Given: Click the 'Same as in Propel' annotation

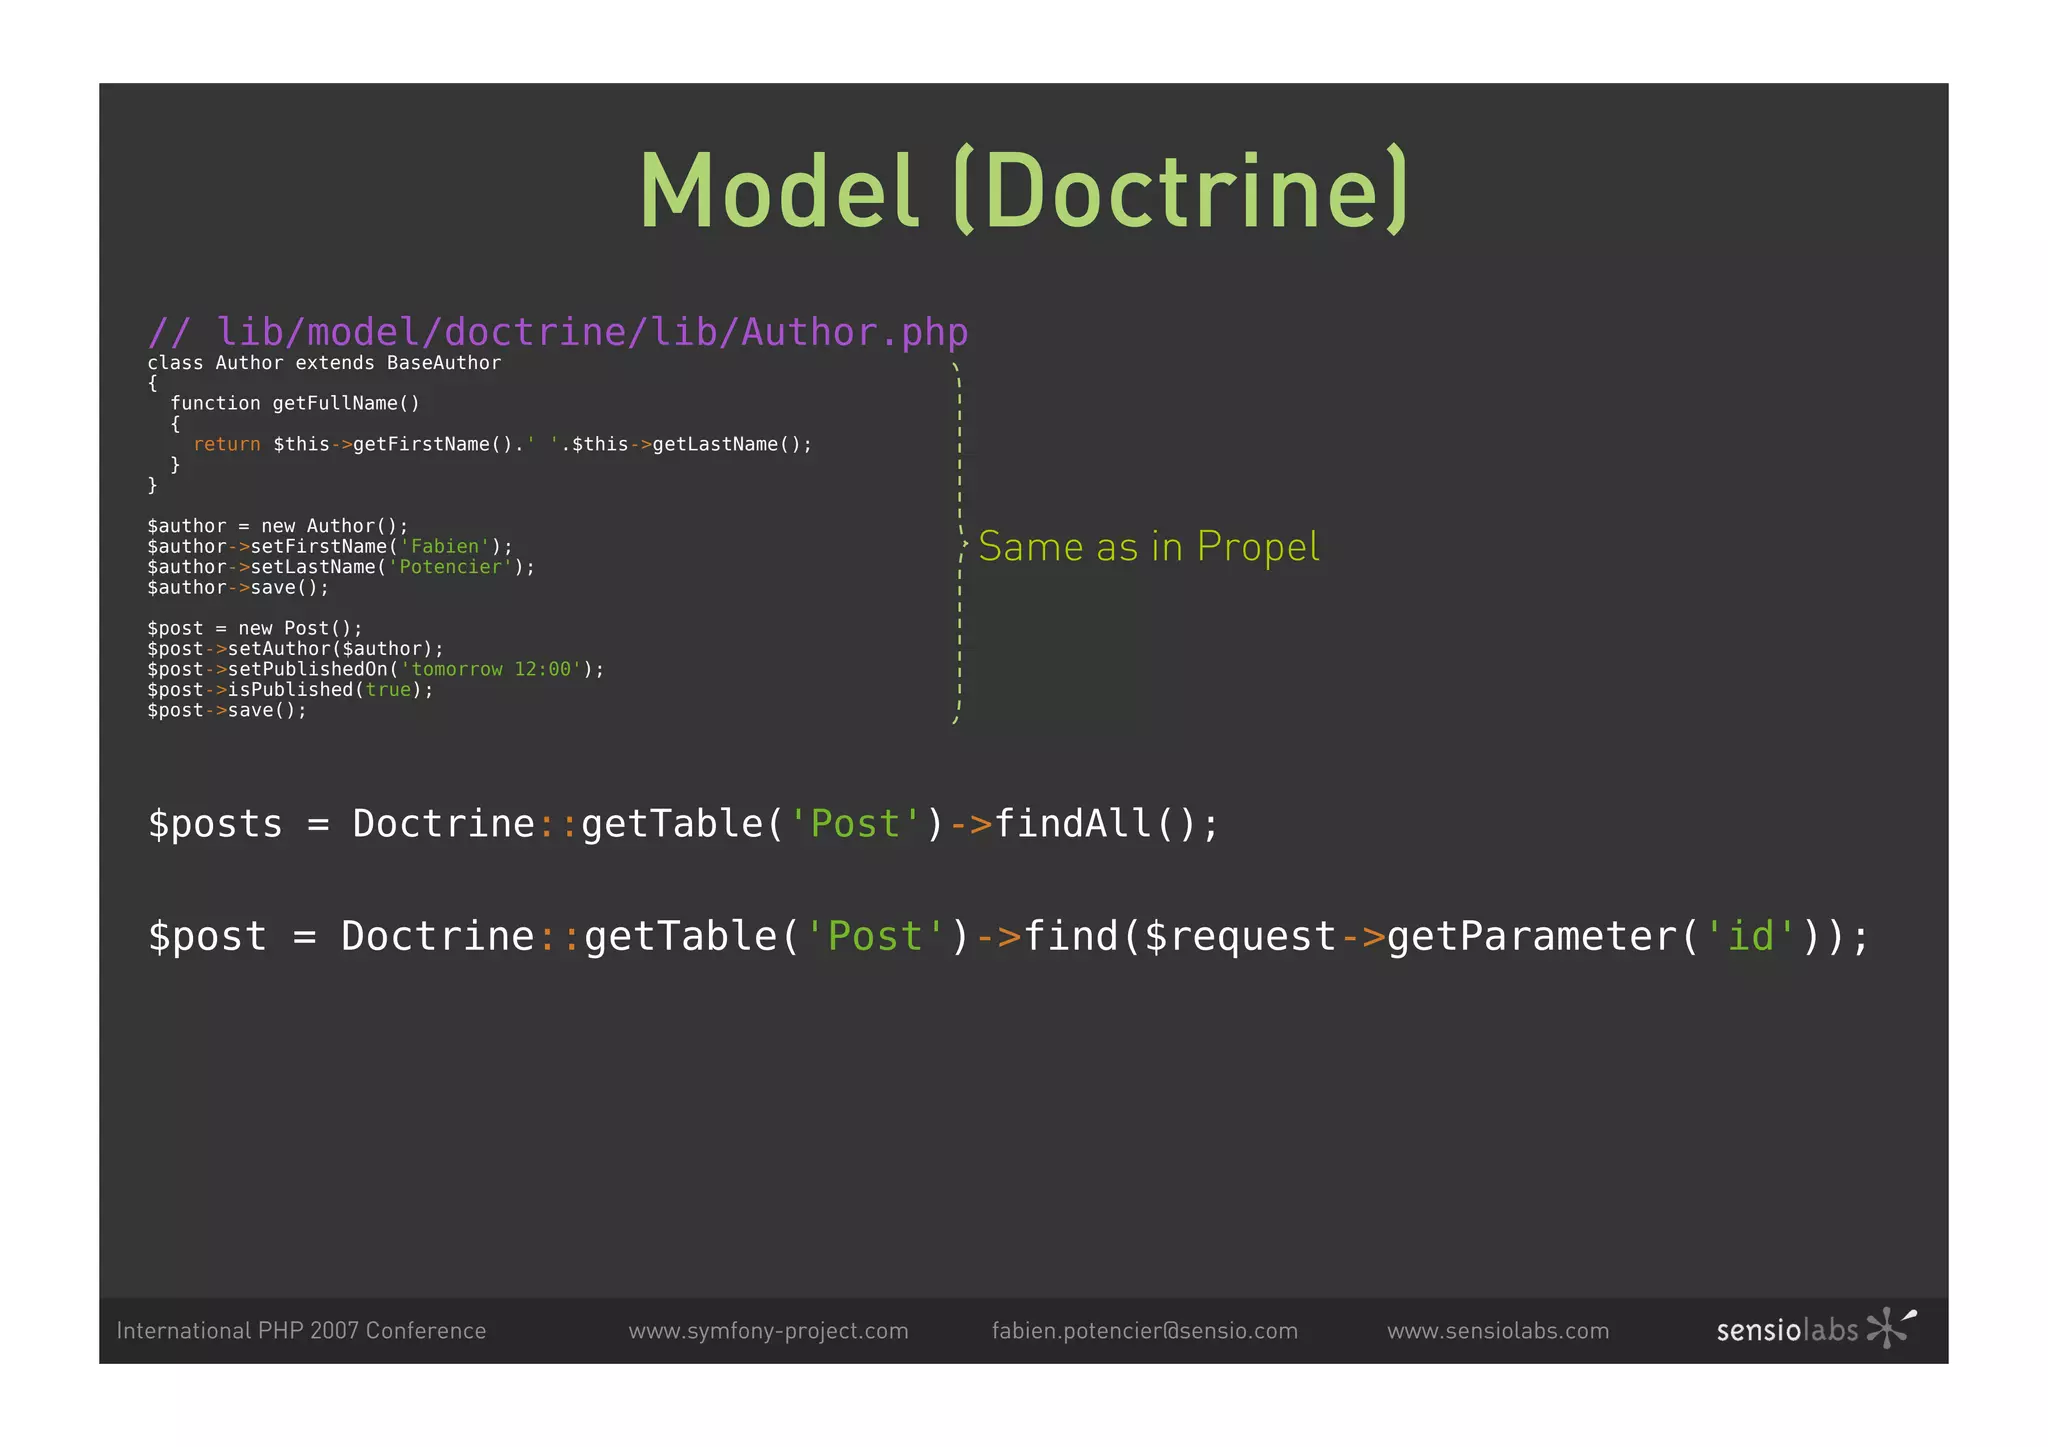Looking at the screenshot, I should point(1148,547).
